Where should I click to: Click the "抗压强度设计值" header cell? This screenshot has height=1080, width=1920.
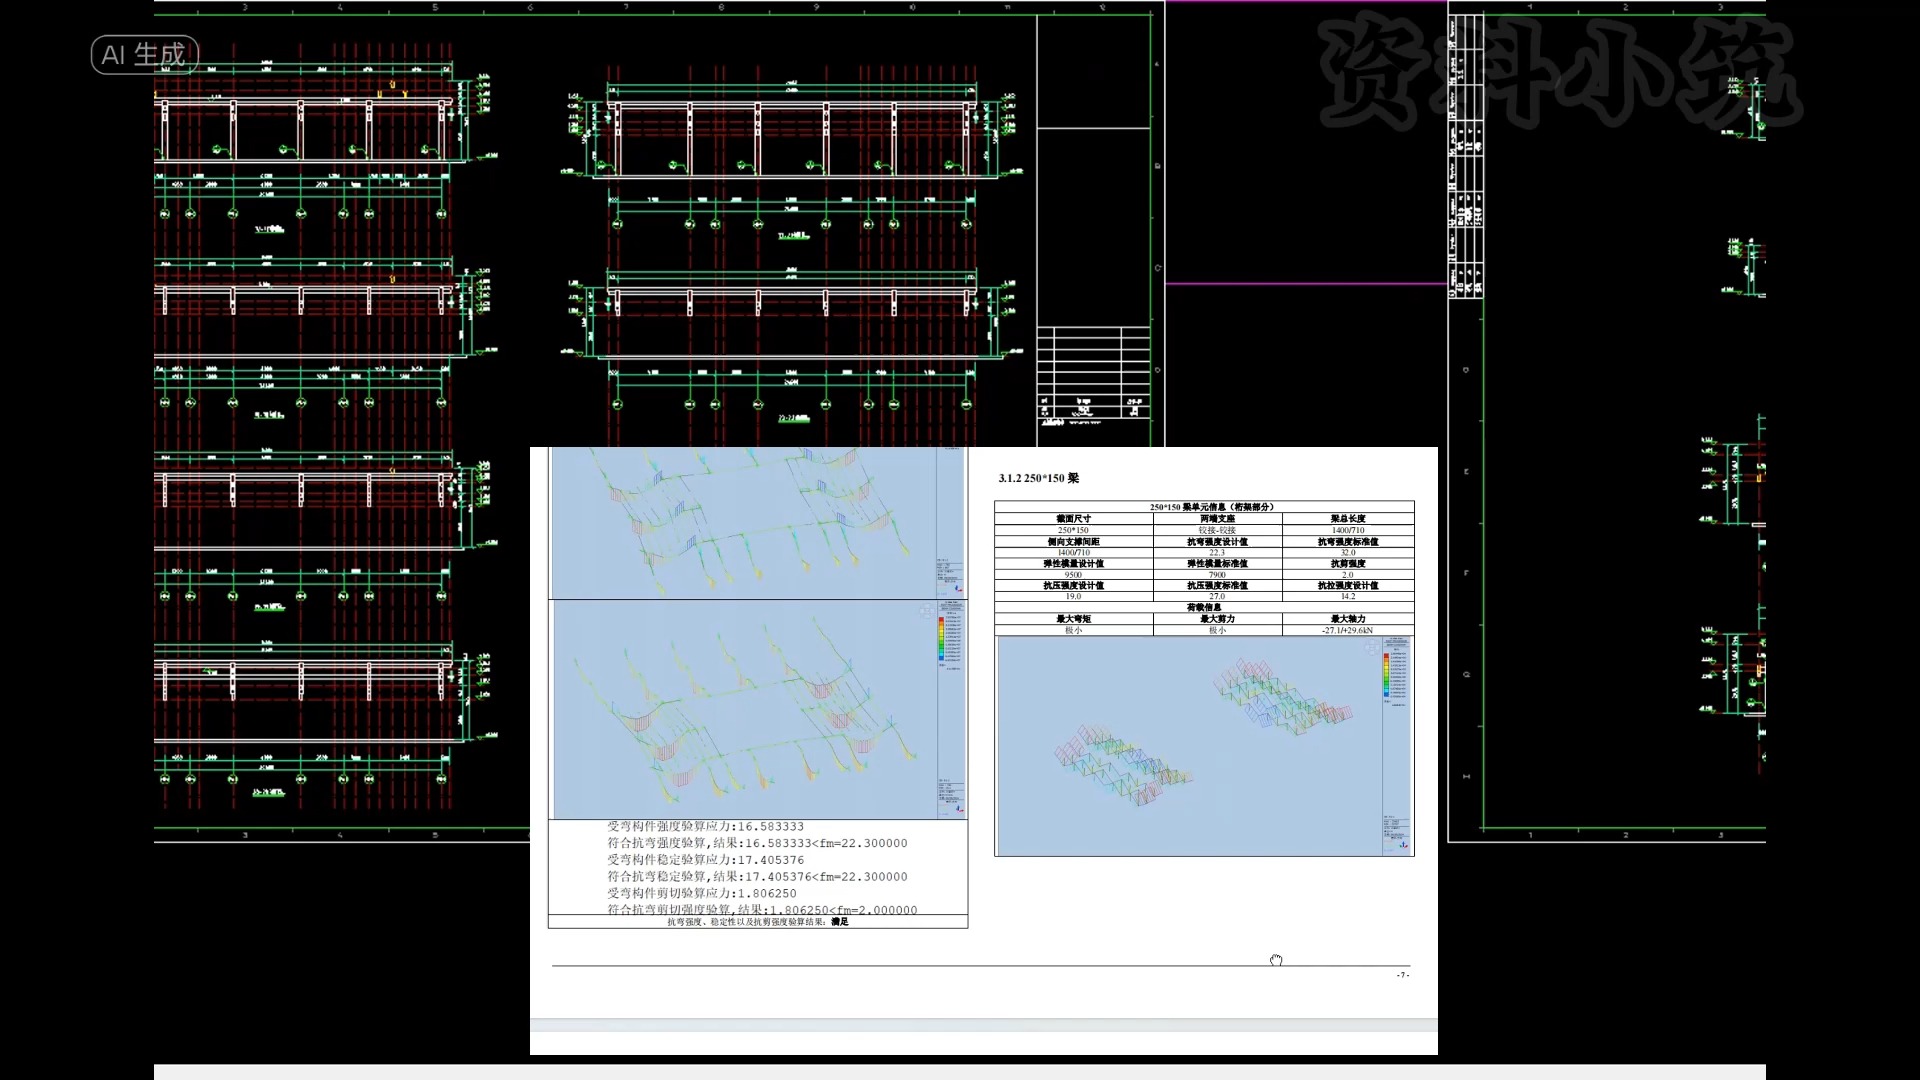click(1073, 586)
